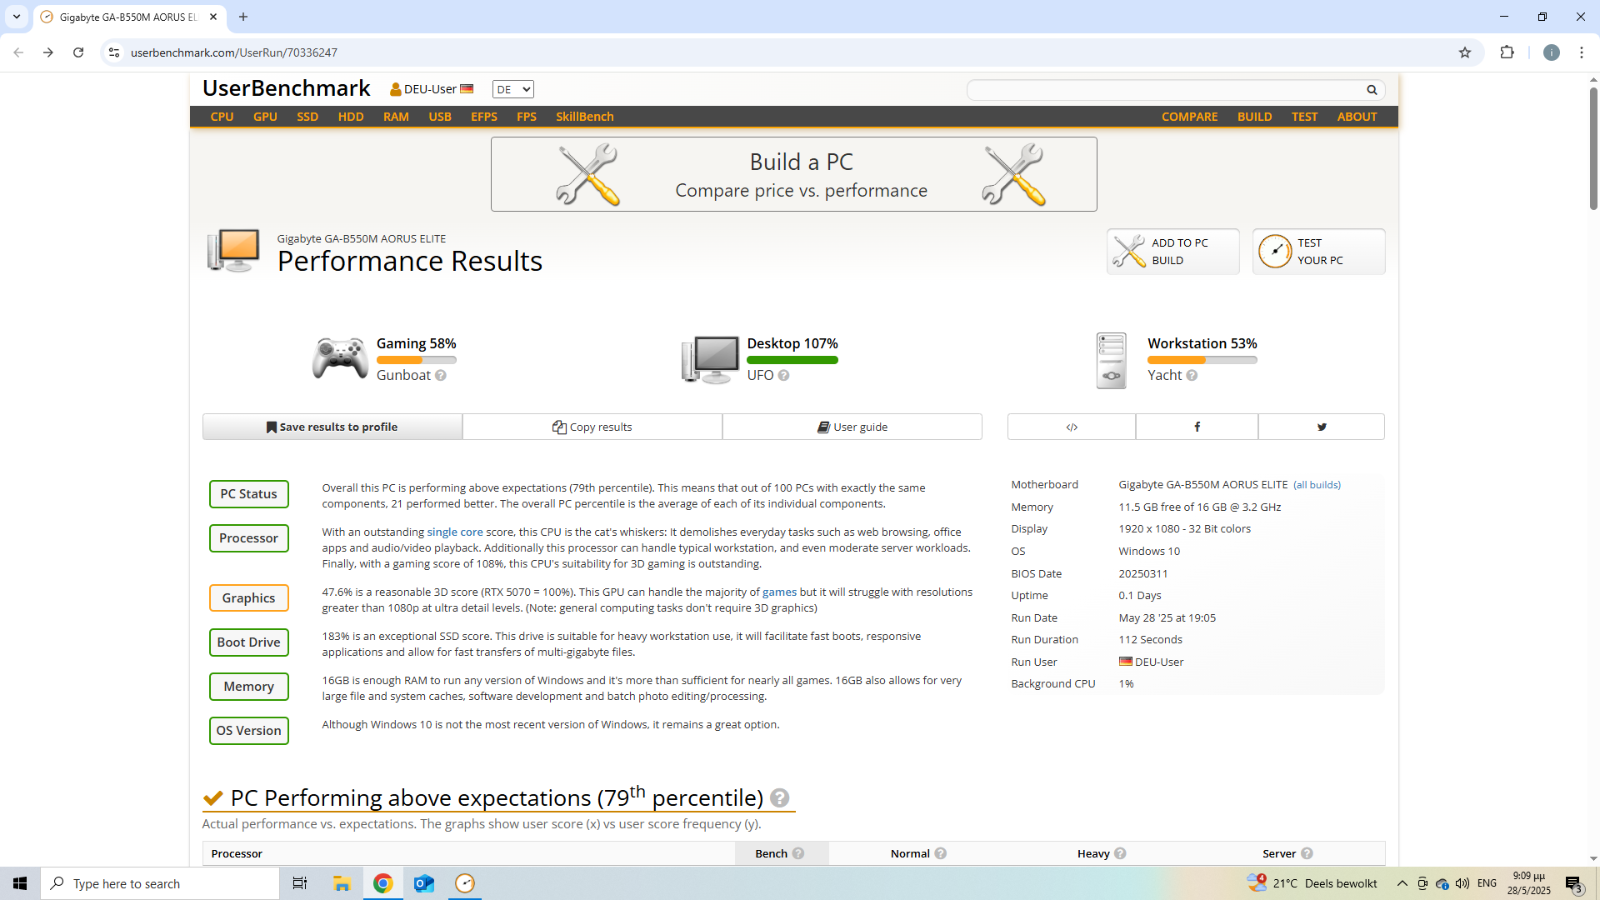Follow the 'single core' link

pyautogui.click(x=455, y=532)
